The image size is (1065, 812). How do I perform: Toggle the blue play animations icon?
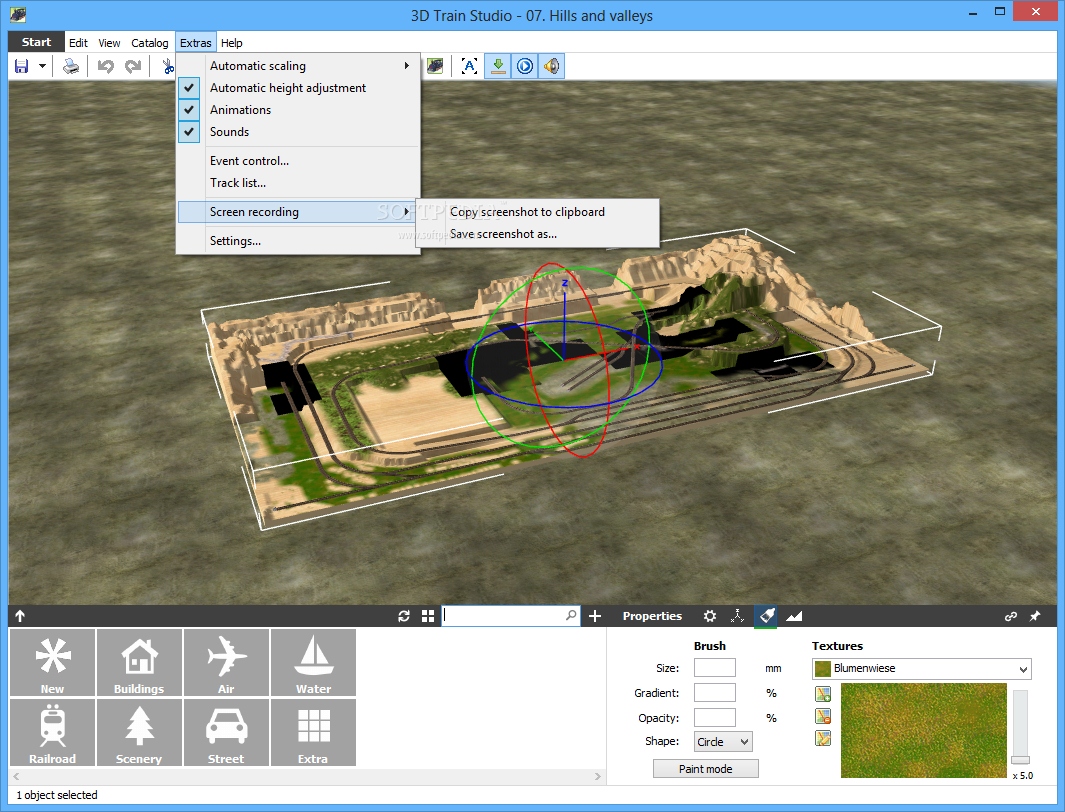point(525,66)
